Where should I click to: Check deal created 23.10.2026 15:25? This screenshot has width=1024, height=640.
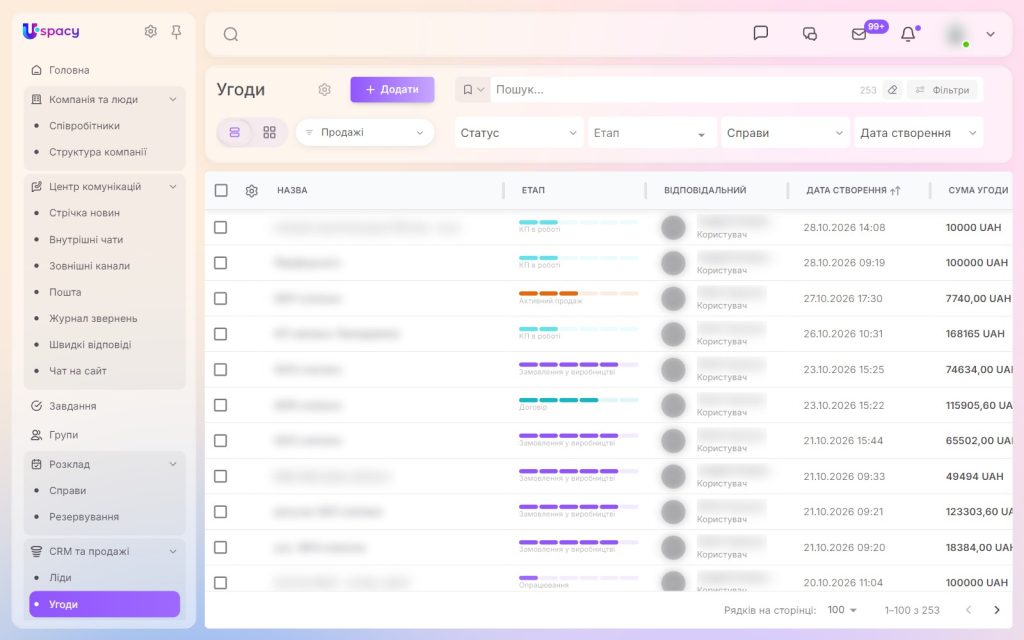221,370
